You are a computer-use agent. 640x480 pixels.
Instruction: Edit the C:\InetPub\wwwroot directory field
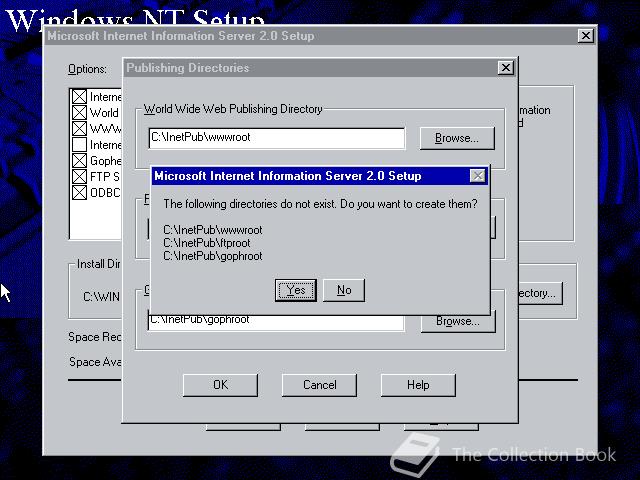pos(277,138)
